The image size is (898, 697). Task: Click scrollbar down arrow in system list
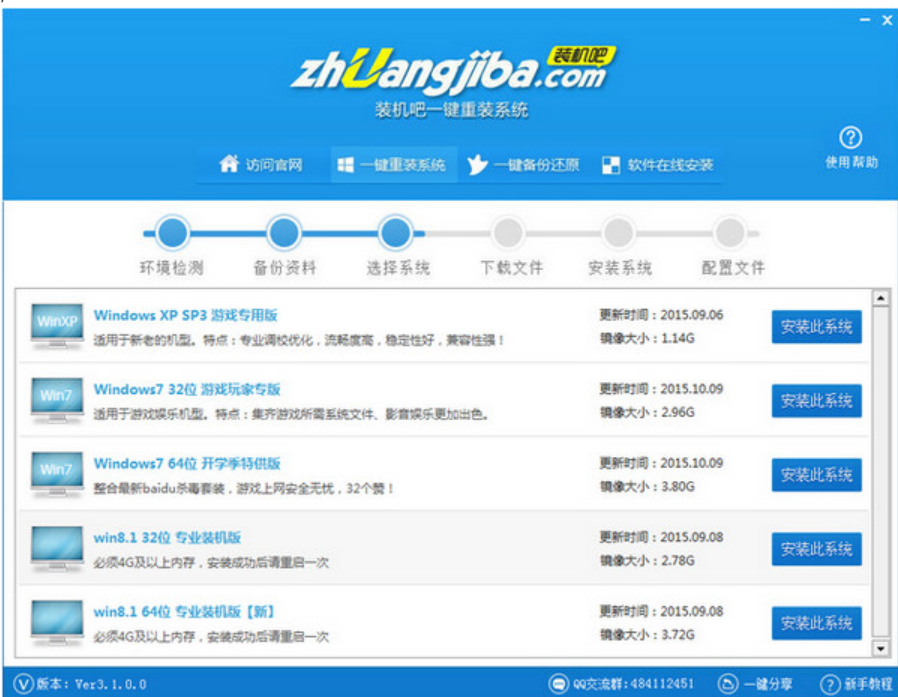coord(880,648)
